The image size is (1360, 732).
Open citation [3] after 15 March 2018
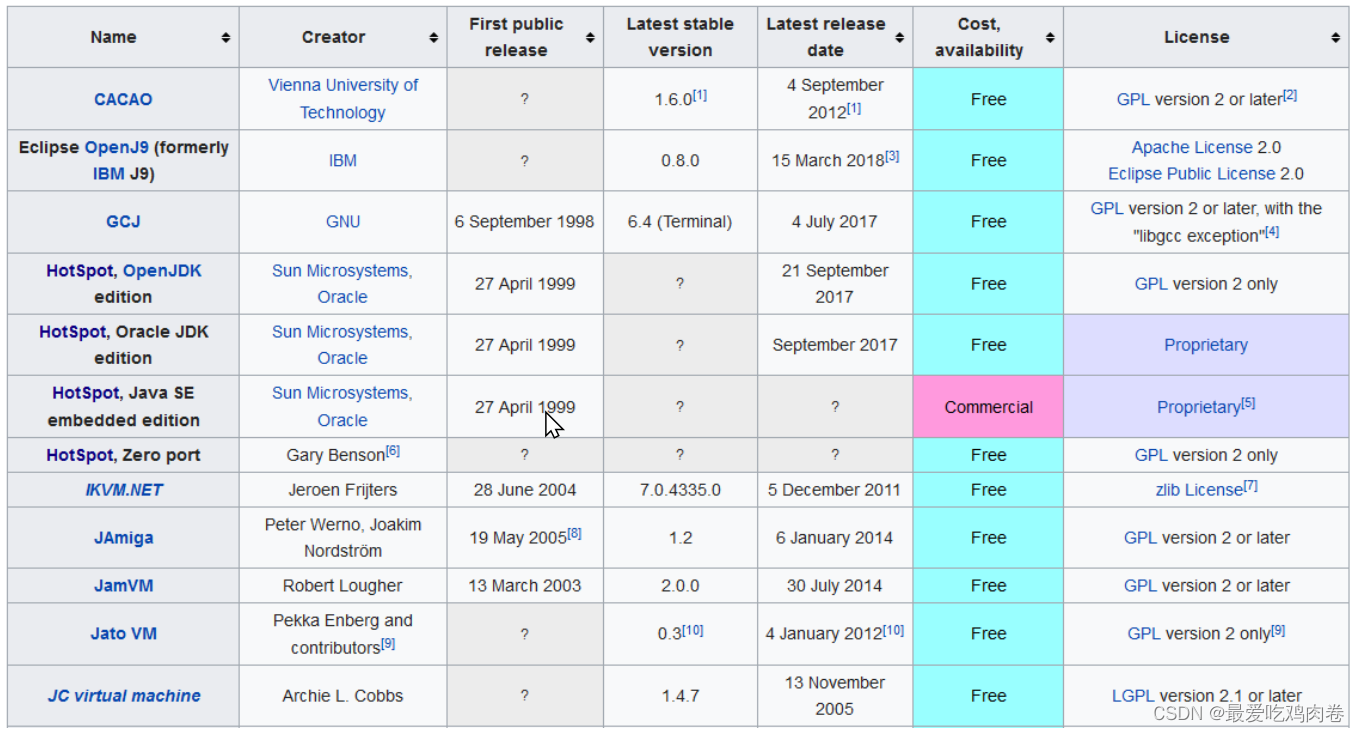pyautogui.click(x=892, y=156)
